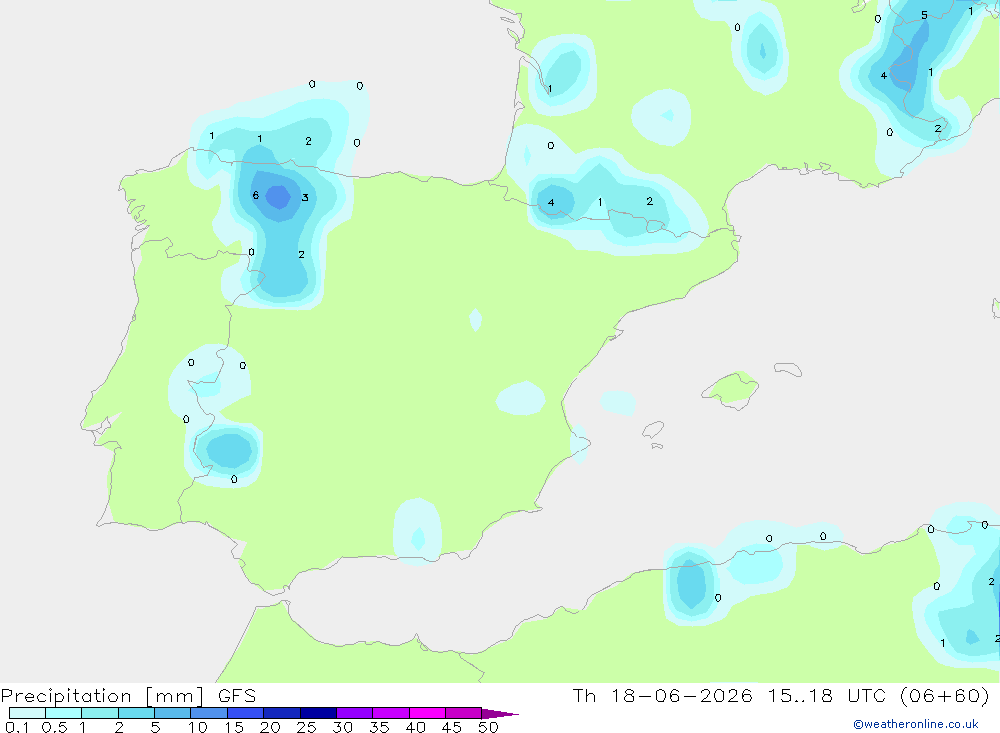This screenshot has width=1000, height=733.
Task: Select the 1–2 mm legend swatch
Action: click(100, 713)
